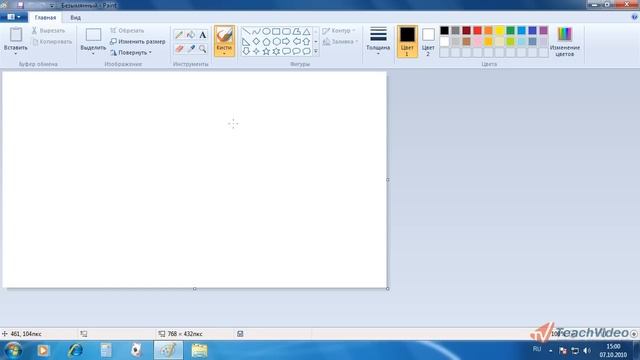Select the Fill with color bucket tool

(191, 35)
